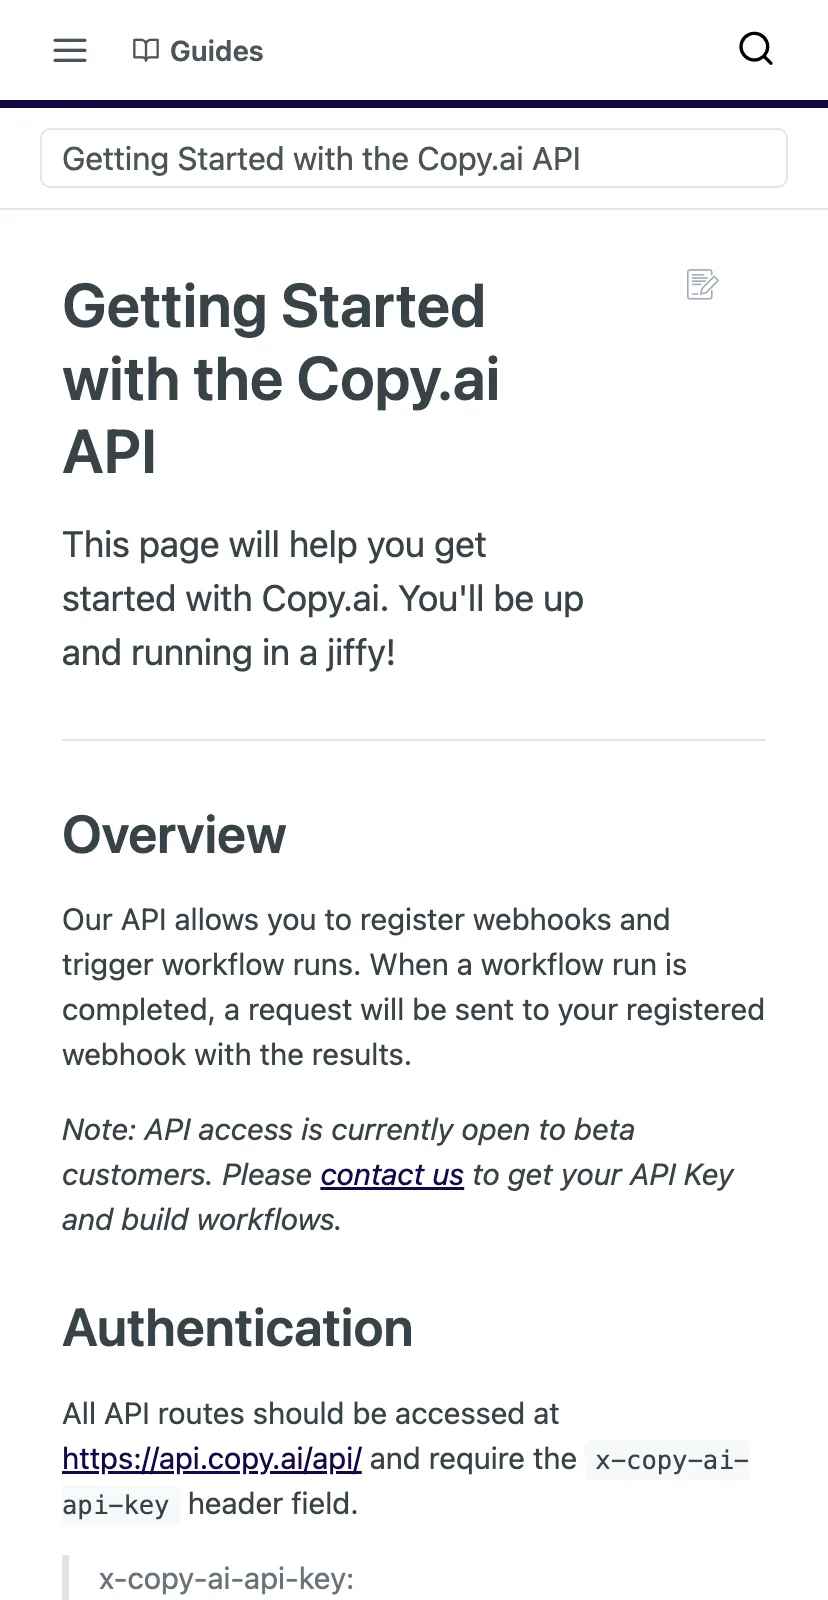Click the dark bar under the top navigation

tap(414, 104)
